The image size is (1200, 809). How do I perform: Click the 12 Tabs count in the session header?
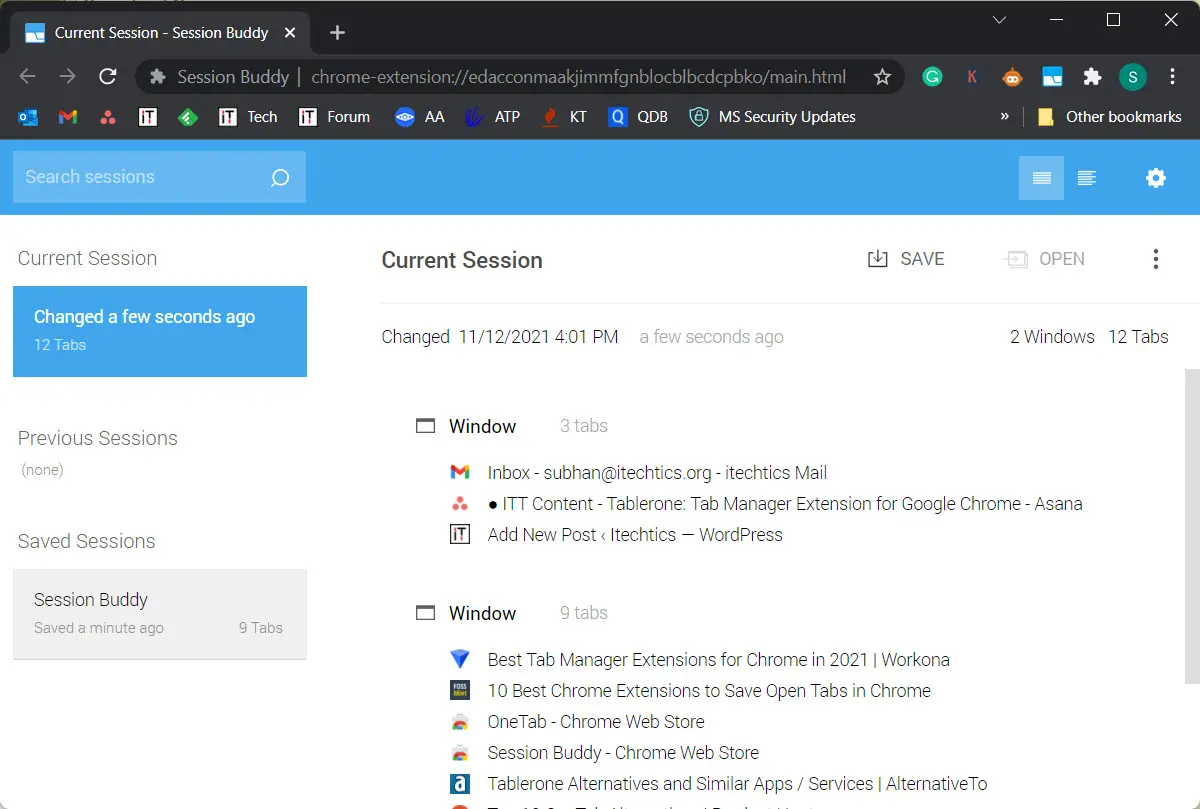(1138, 337)
